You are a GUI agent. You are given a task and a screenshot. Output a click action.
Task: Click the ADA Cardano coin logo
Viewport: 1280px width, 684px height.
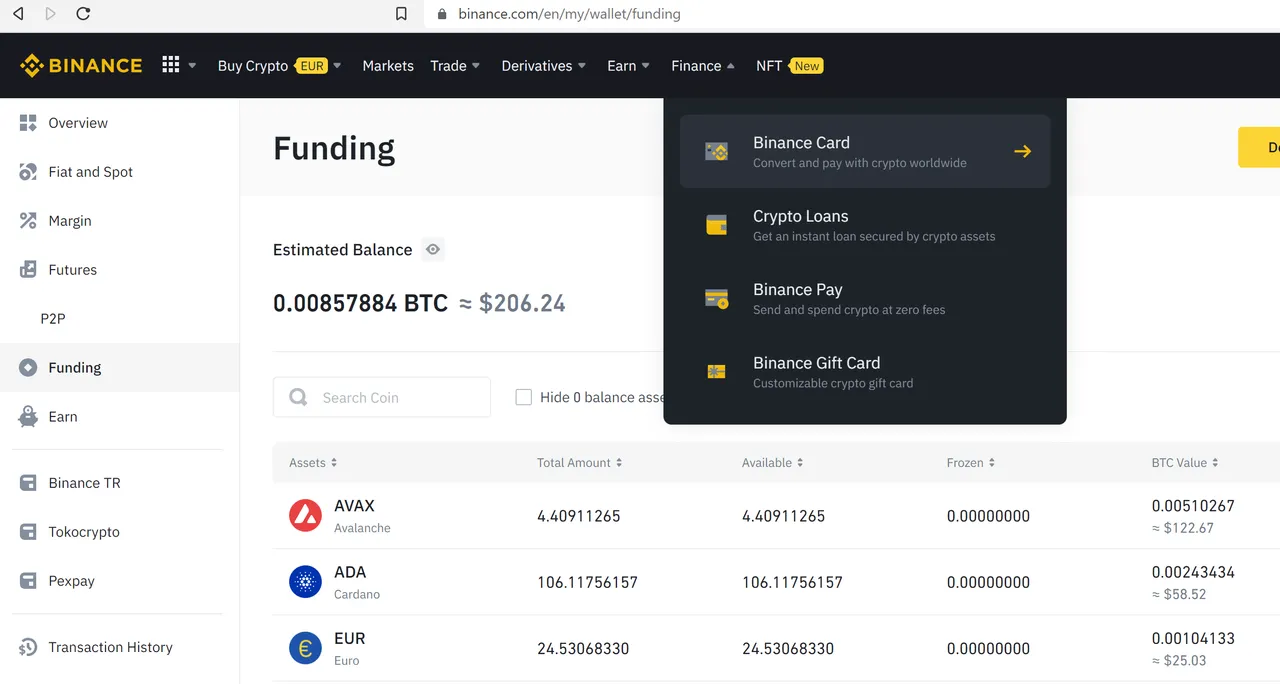pyautogui.click(x=305, y=582)
